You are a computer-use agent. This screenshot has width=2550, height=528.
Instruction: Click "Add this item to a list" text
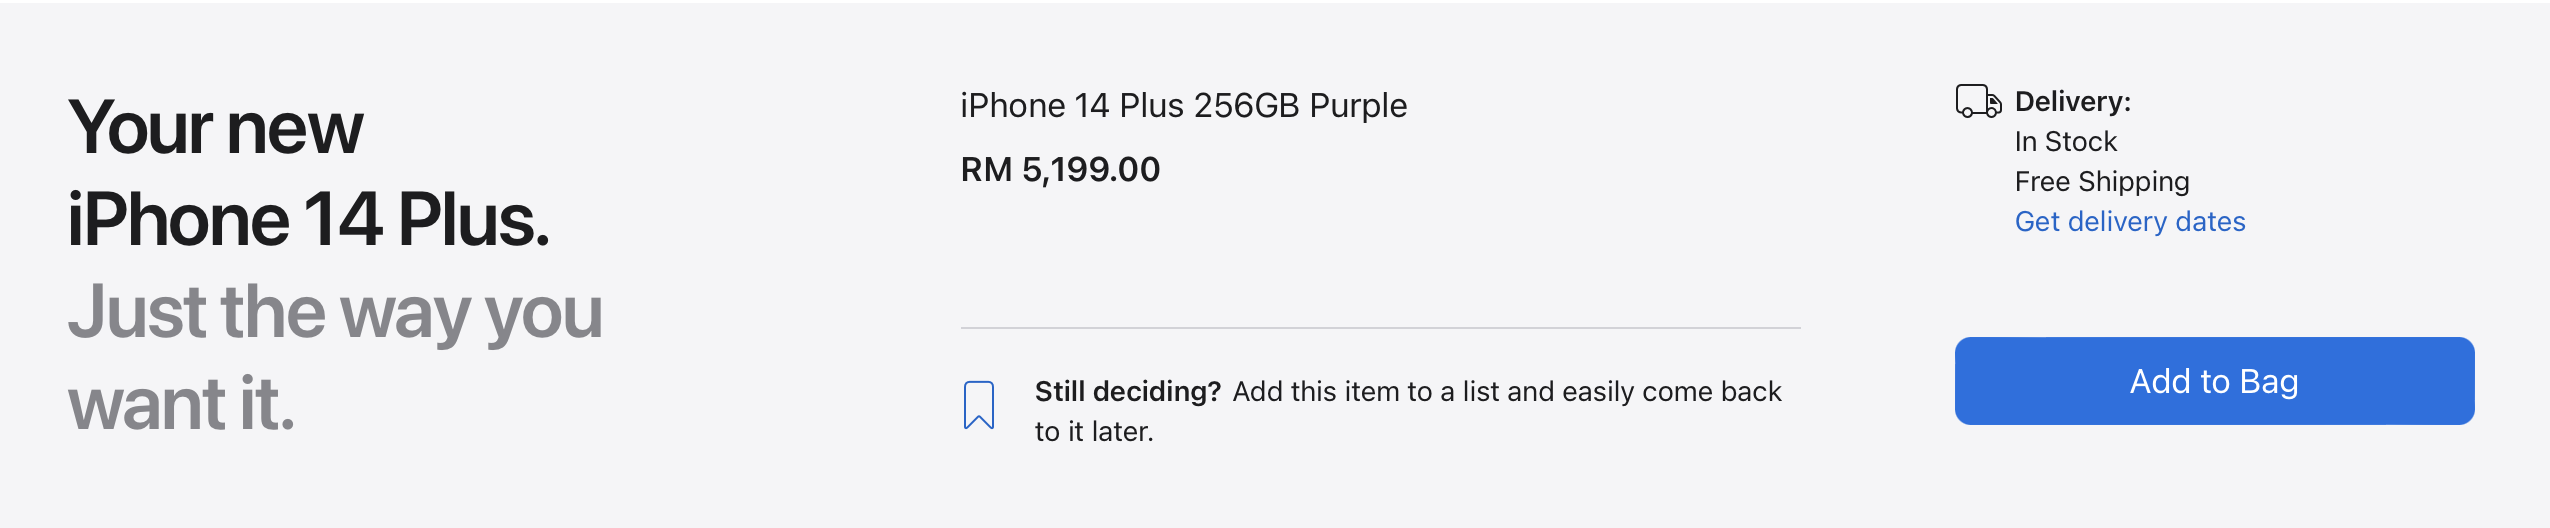pos(1343,391)
